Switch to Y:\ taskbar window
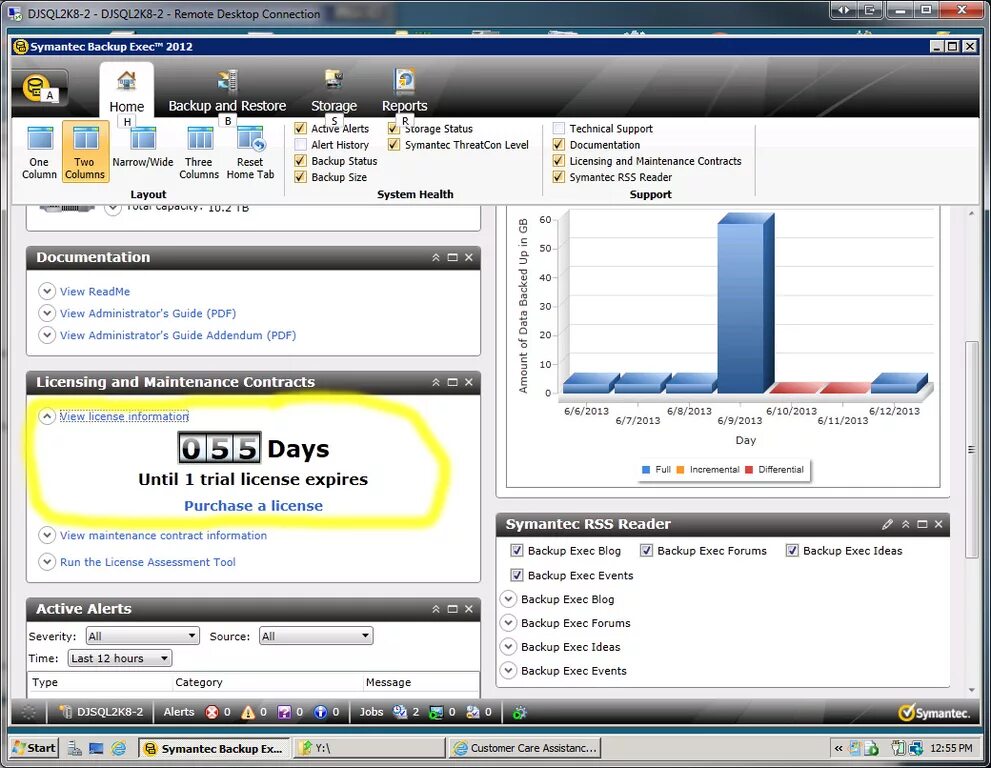 point(370,748)
